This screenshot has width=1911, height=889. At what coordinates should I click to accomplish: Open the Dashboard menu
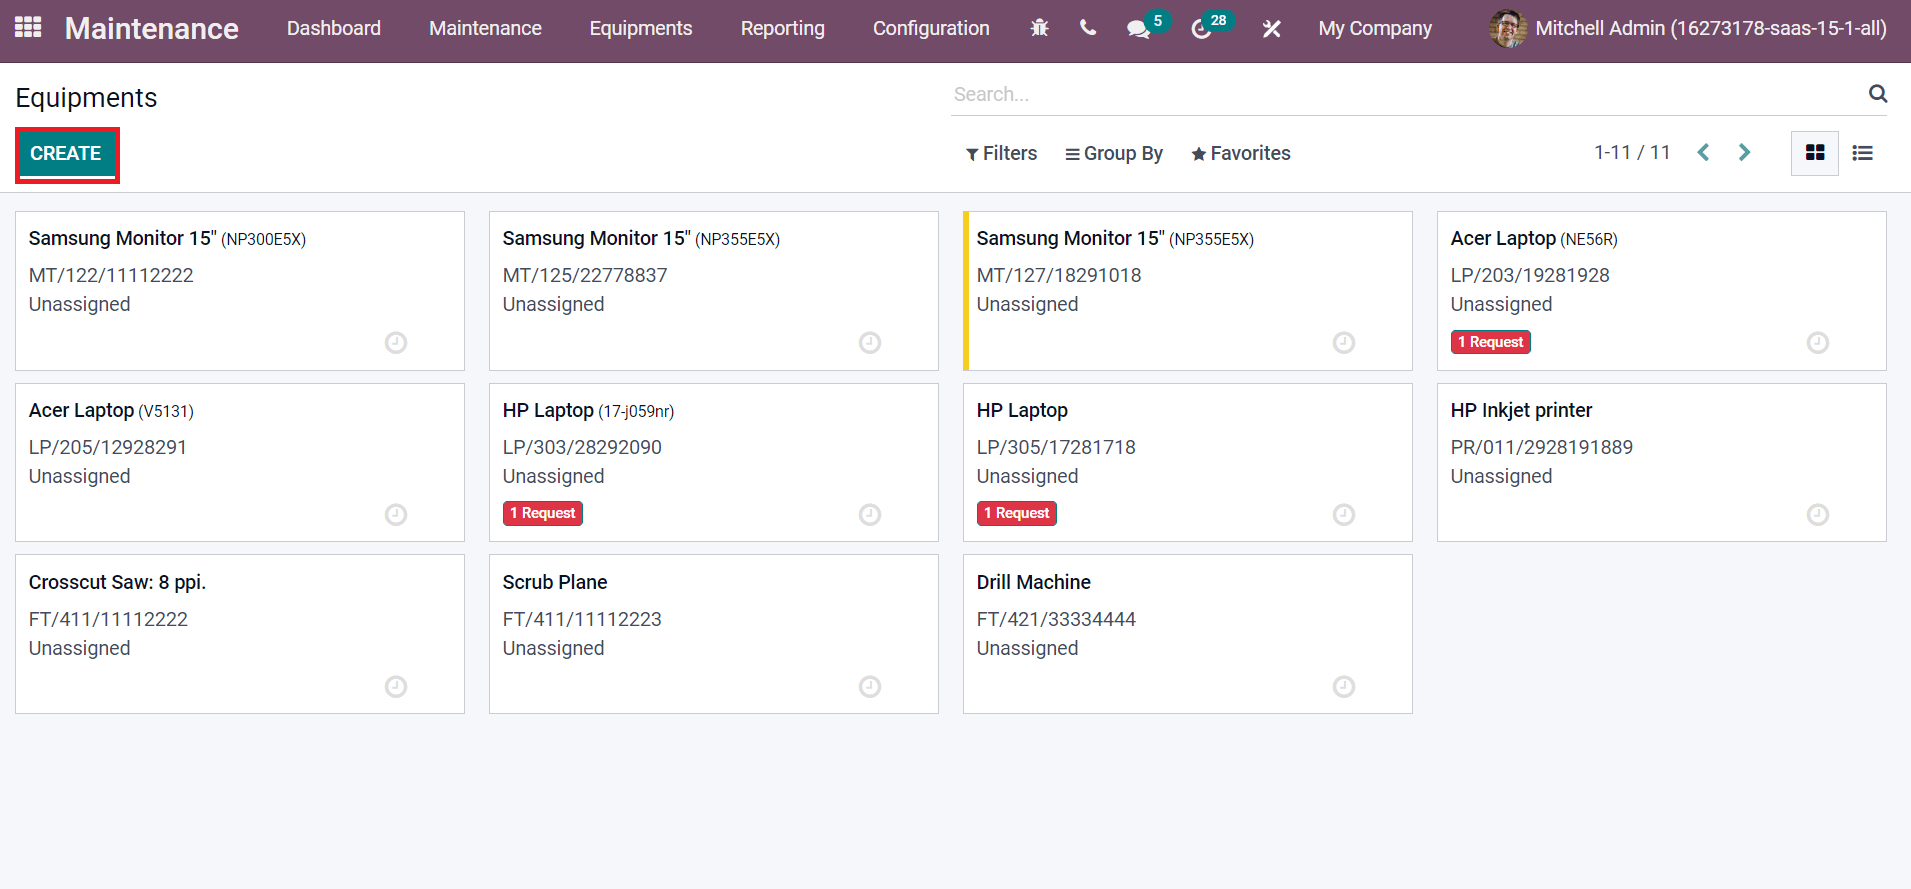[x=334, y=28]
